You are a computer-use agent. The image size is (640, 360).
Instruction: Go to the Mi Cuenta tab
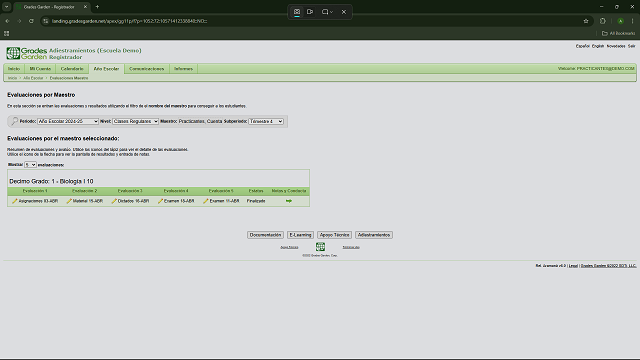click(x=40, y=69)
